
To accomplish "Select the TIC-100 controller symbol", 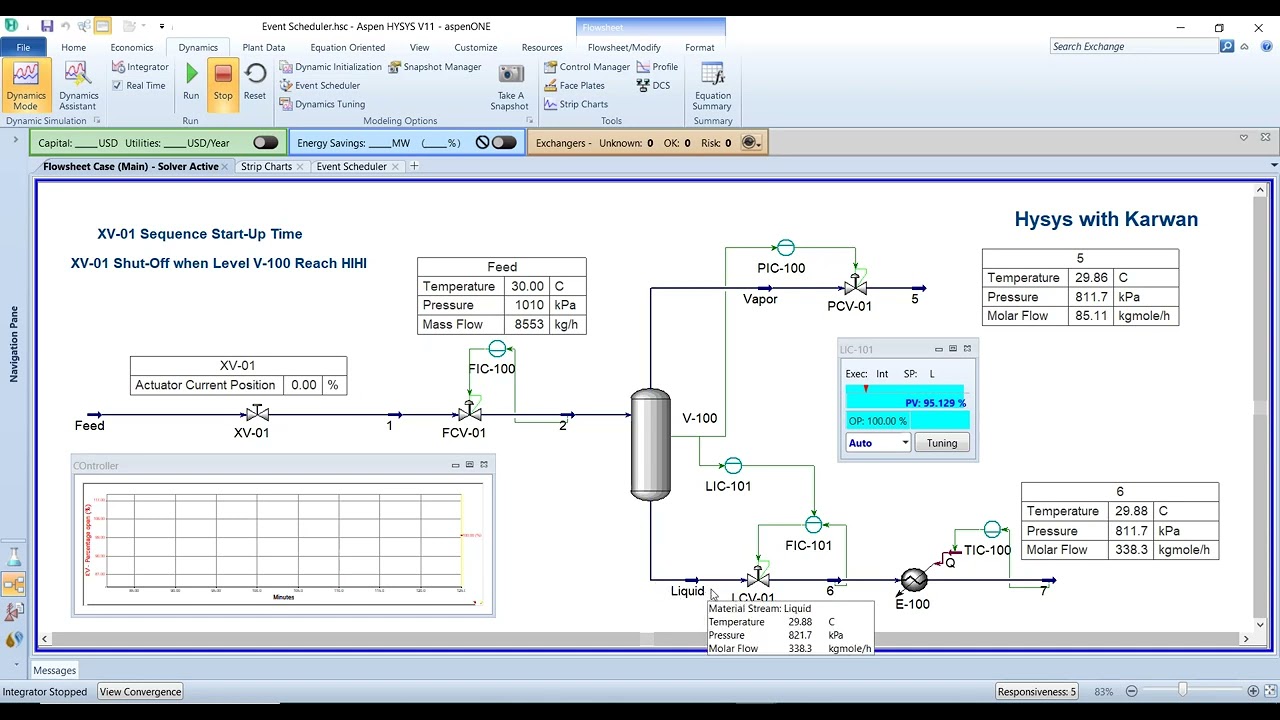I will [992, 529].
